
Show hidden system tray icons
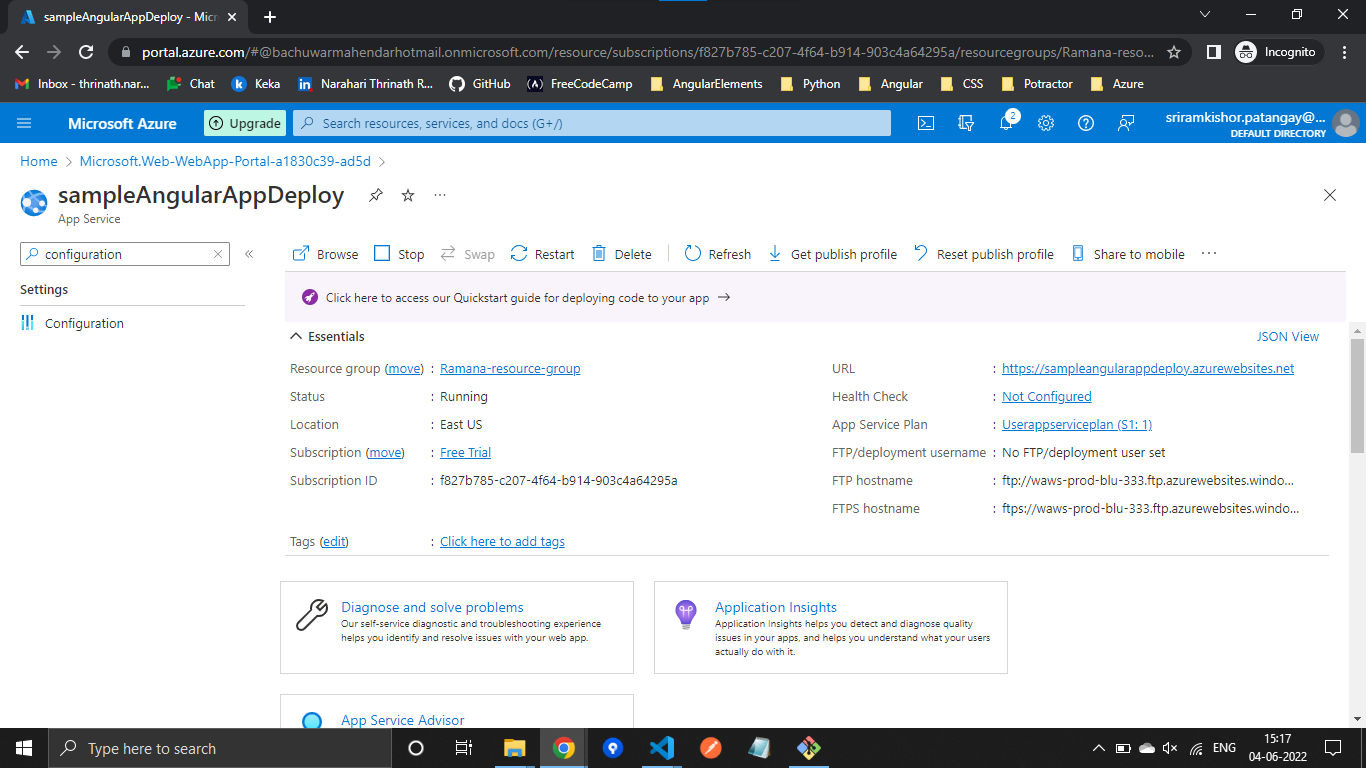click(x=1098, y=748)
